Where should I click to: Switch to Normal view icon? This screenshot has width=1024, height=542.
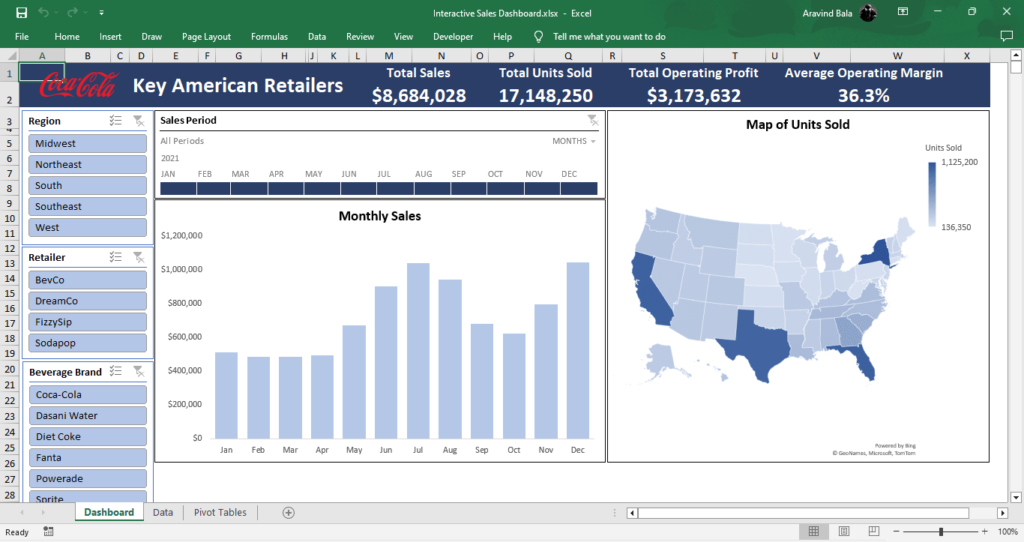814,532
